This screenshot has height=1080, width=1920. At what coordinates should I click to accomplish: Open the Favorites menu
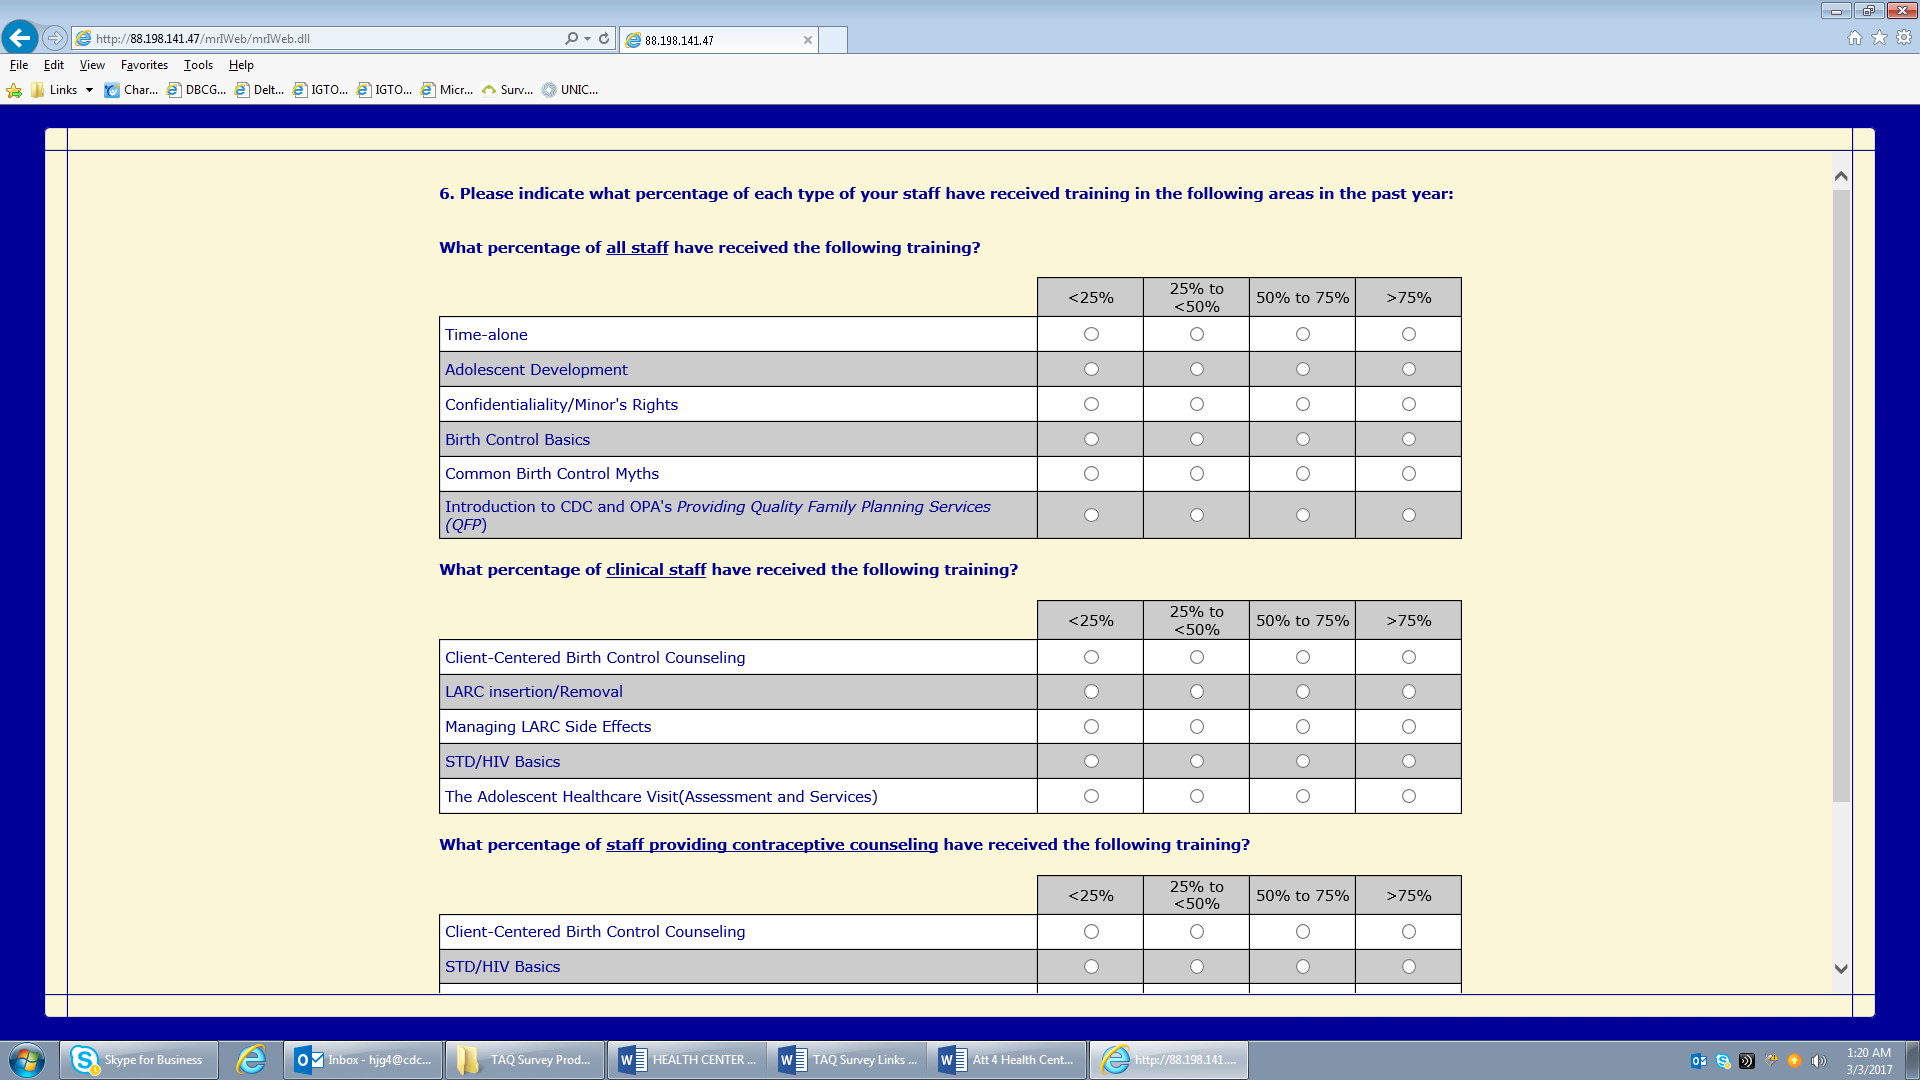click(144, 65)
